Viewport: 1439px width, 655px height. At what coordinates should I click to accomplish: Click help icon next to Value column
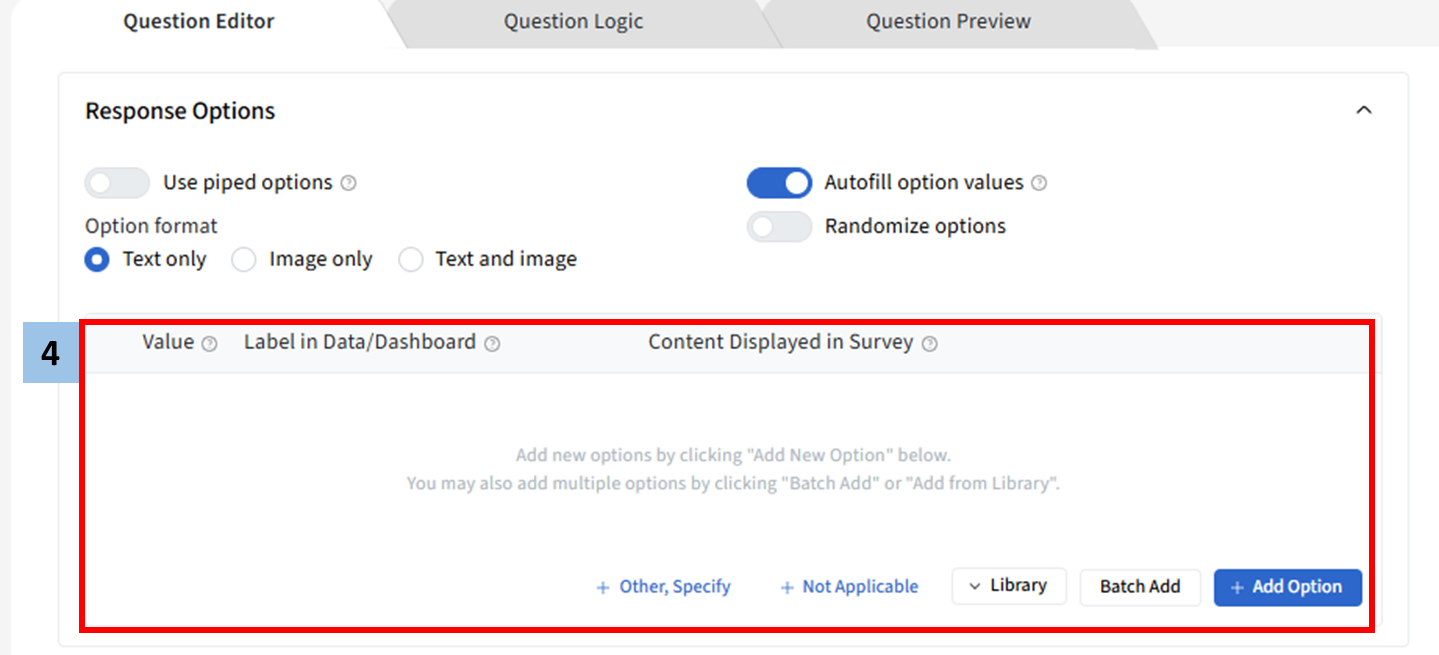click(x=209, y=343)
